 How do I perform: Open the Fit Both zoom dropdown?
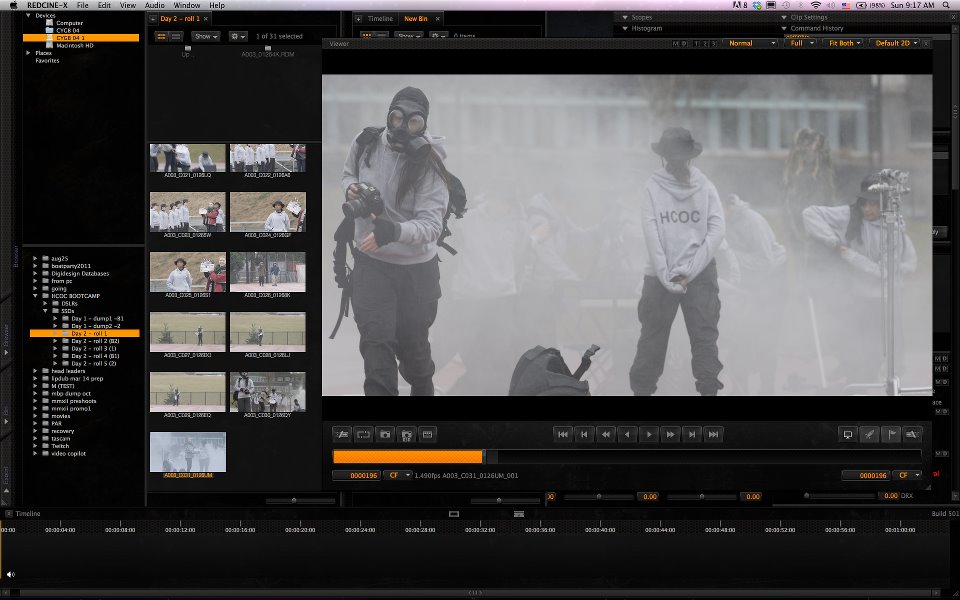[x=842, y=44]
